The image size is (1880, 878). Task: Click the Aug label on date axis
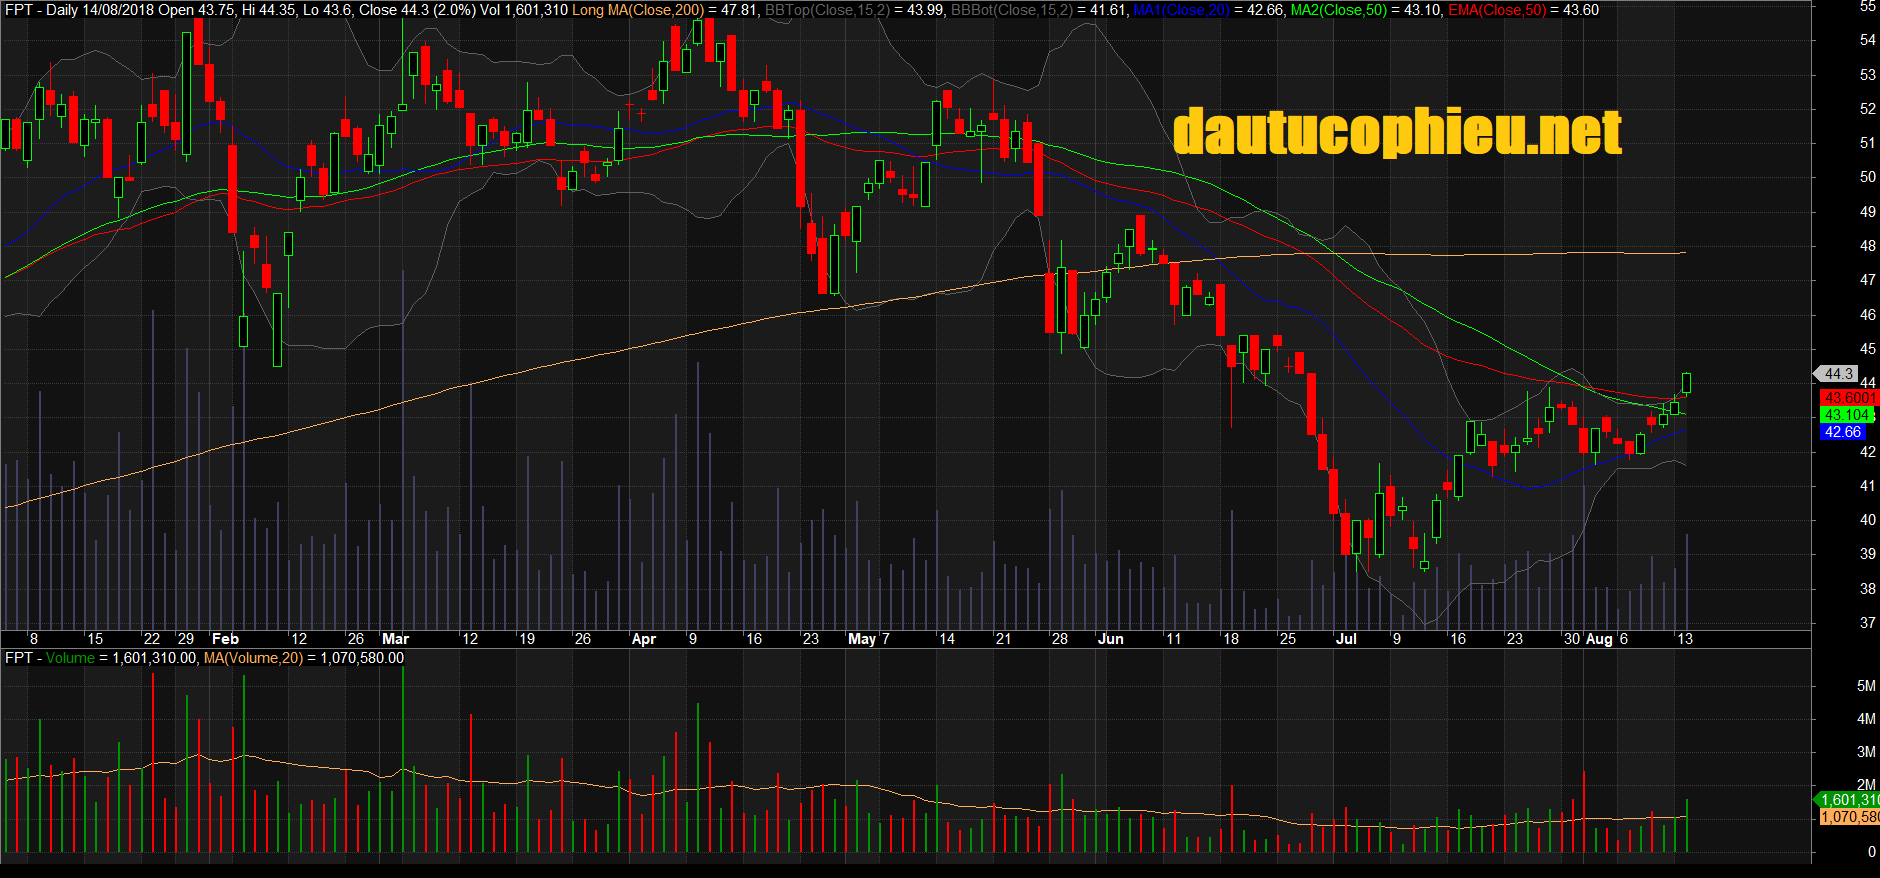(x=1599, y=639)
